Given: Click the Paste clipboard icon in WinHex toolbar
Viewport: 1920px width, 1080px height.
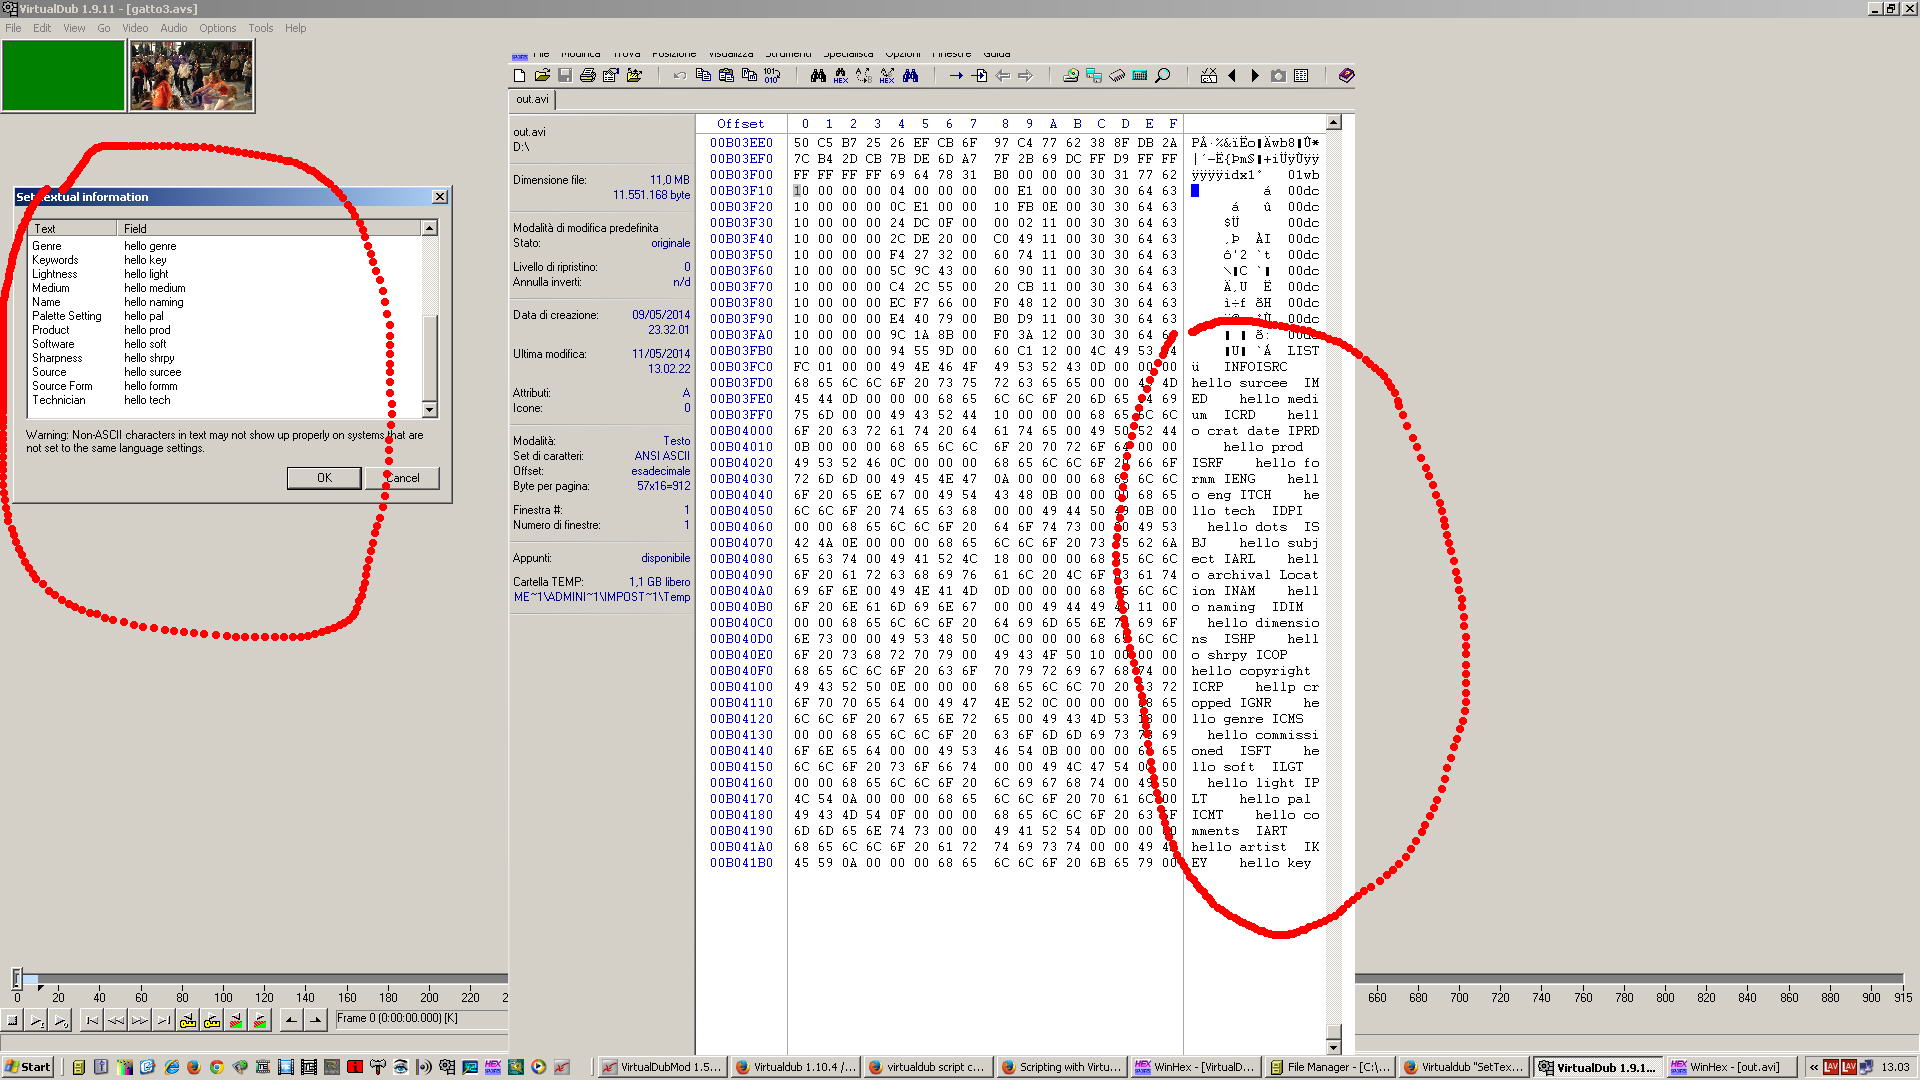Looking at the screenshot, I should (726, 75).
